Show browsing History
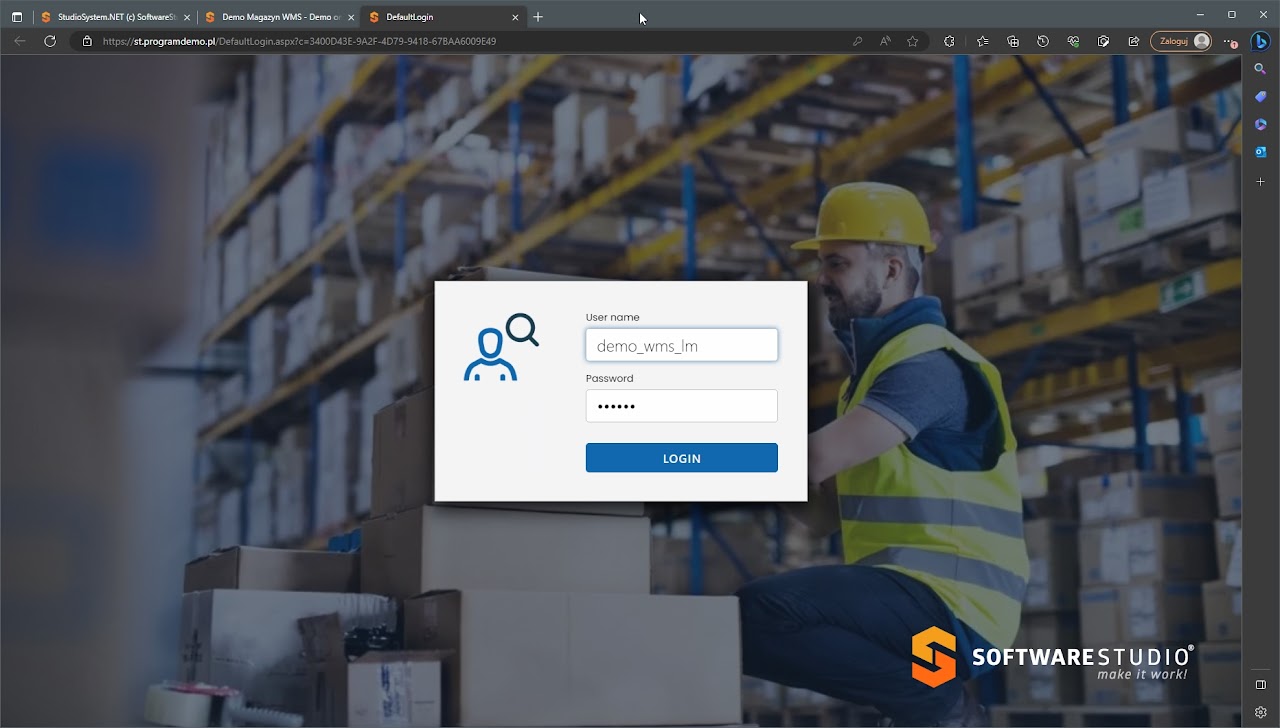 tap(1043, 41)
